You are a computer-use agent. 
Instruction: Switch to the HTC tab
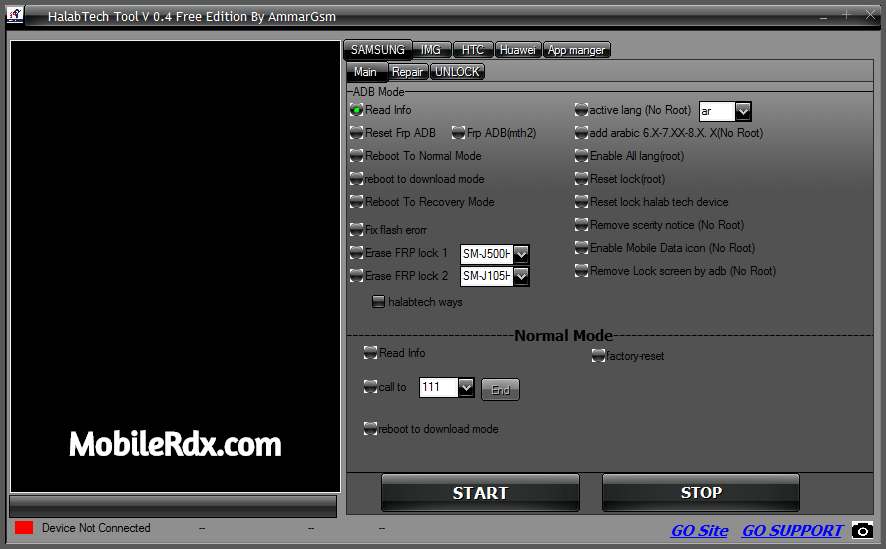(473, 50)
